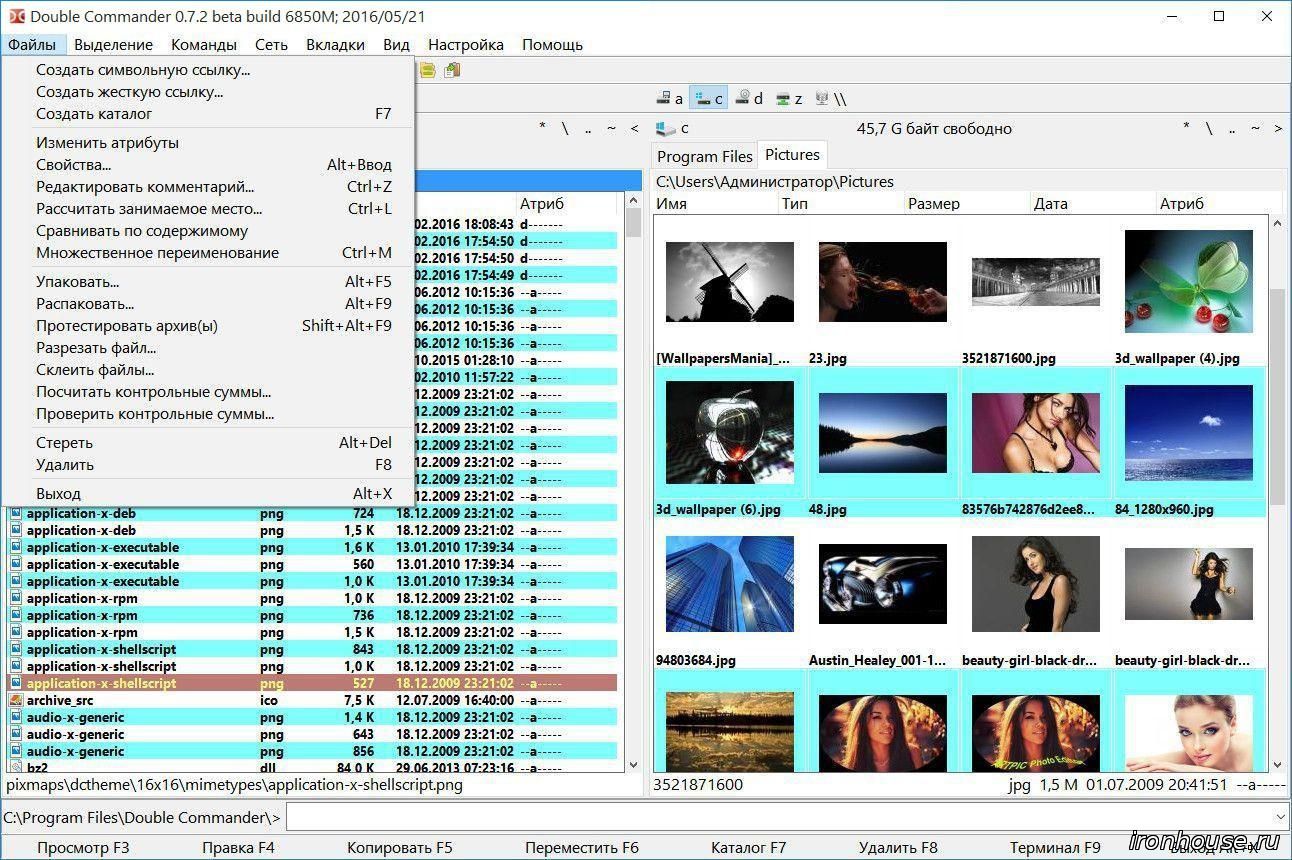Choose Выход Alt+X menu entry

pos(209,494)
